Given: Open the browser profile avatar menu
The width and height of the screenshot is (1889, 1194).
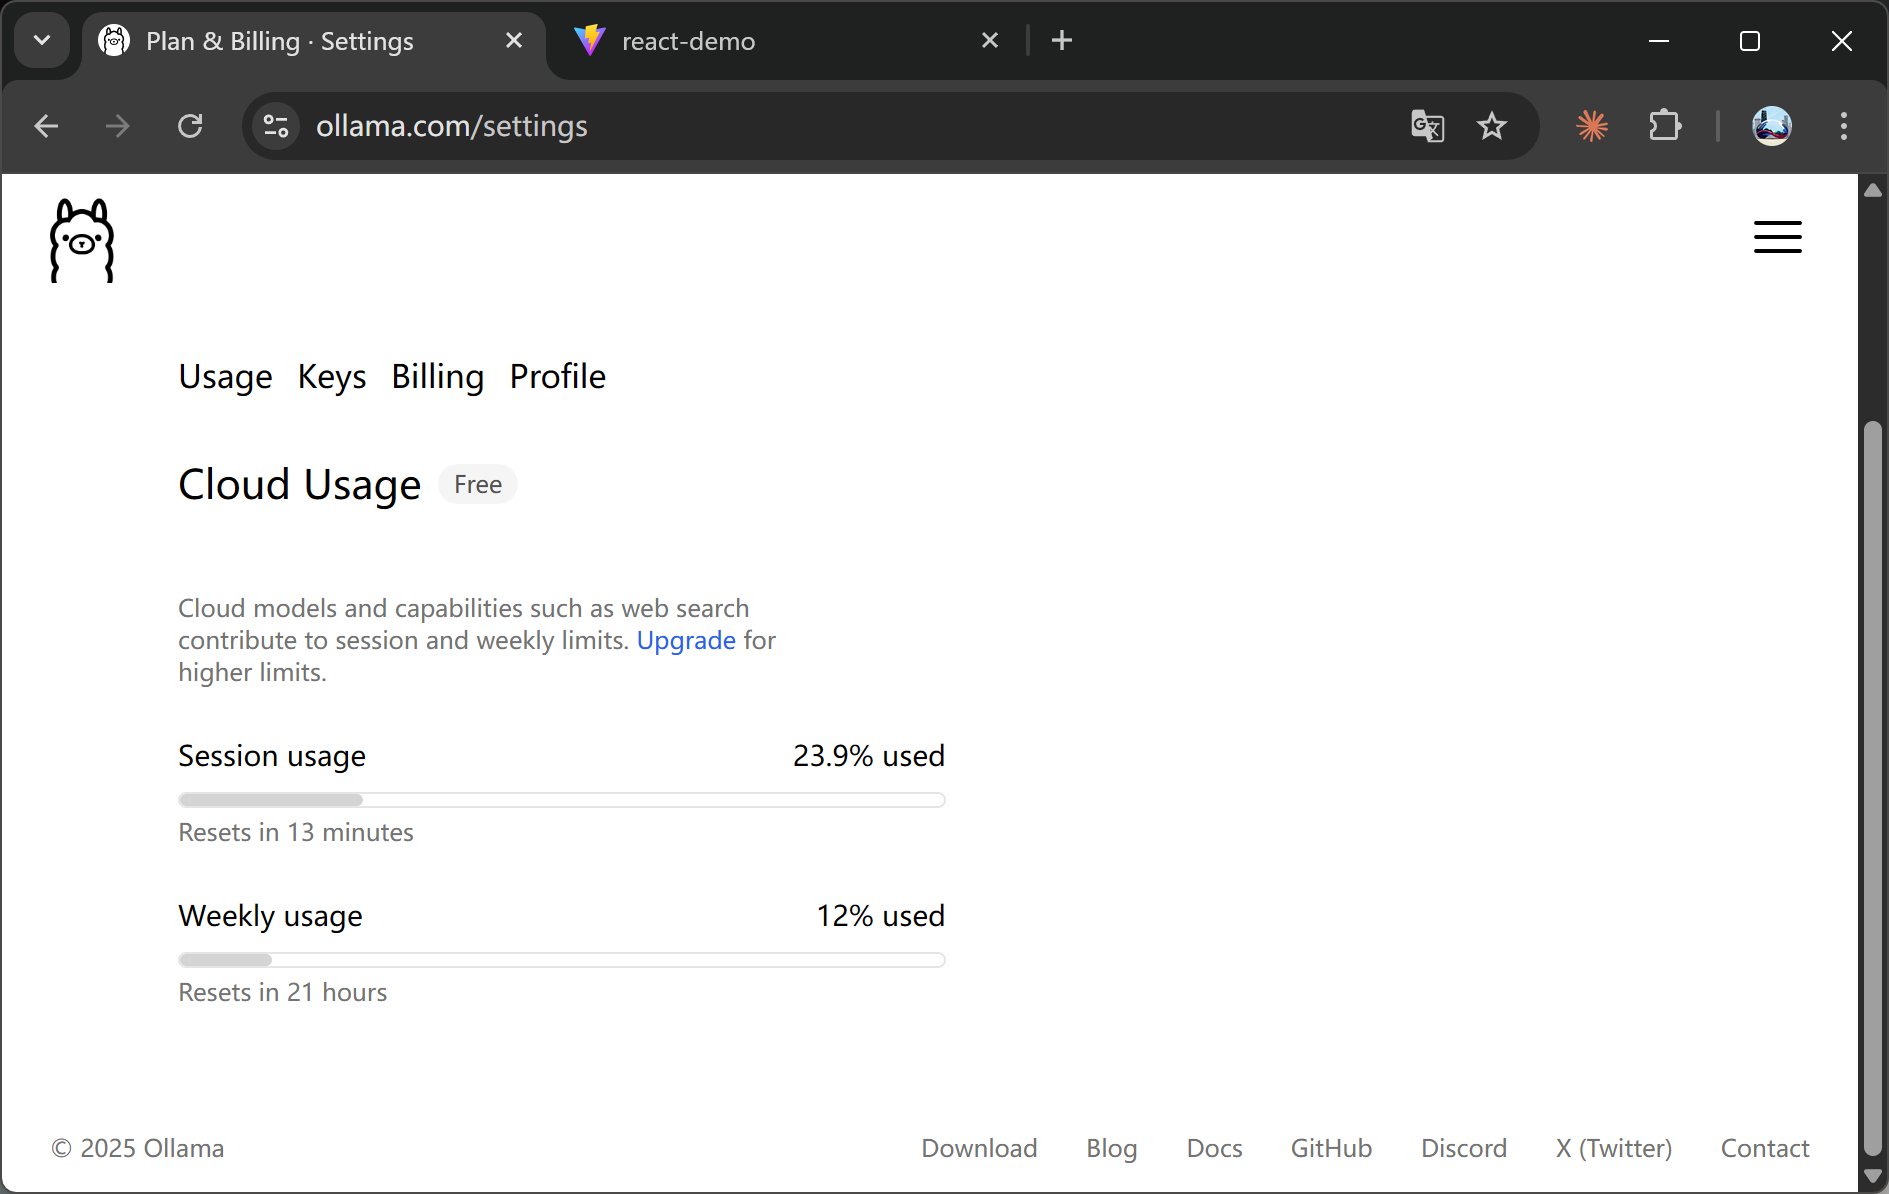Looking at the screenshot, I should point(1771,126).
